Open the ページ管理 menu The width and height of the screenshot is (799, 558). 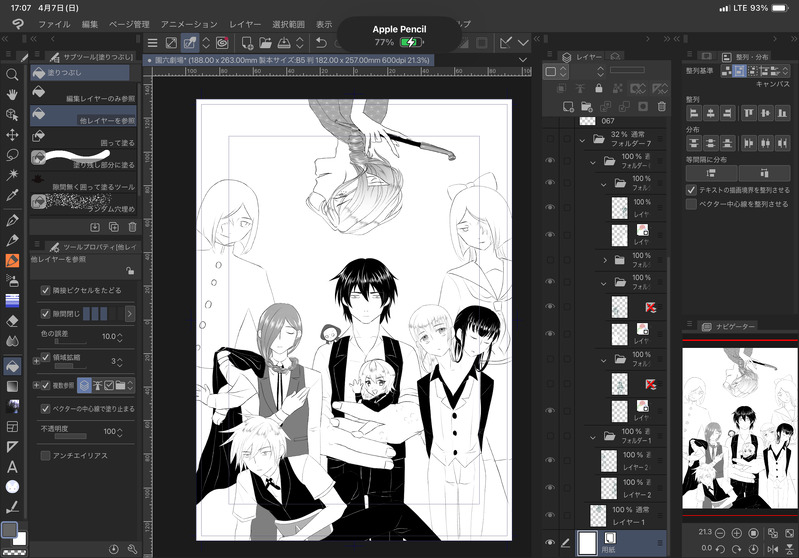click(129, 24)
